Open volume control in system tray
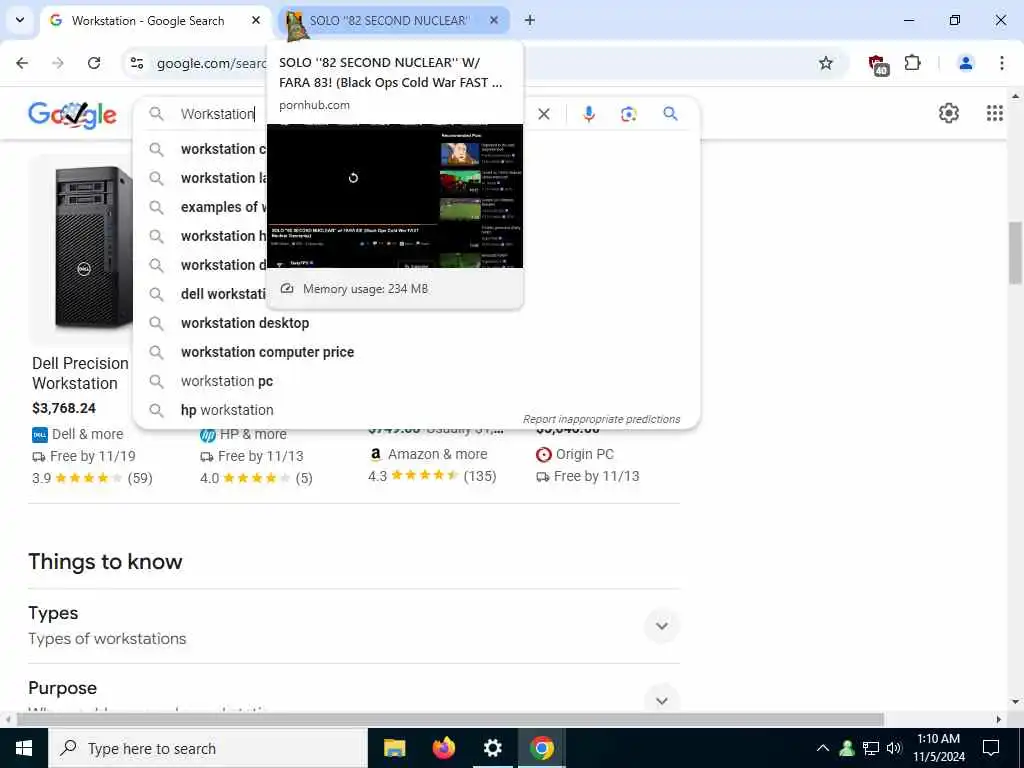 click(895, 748)
